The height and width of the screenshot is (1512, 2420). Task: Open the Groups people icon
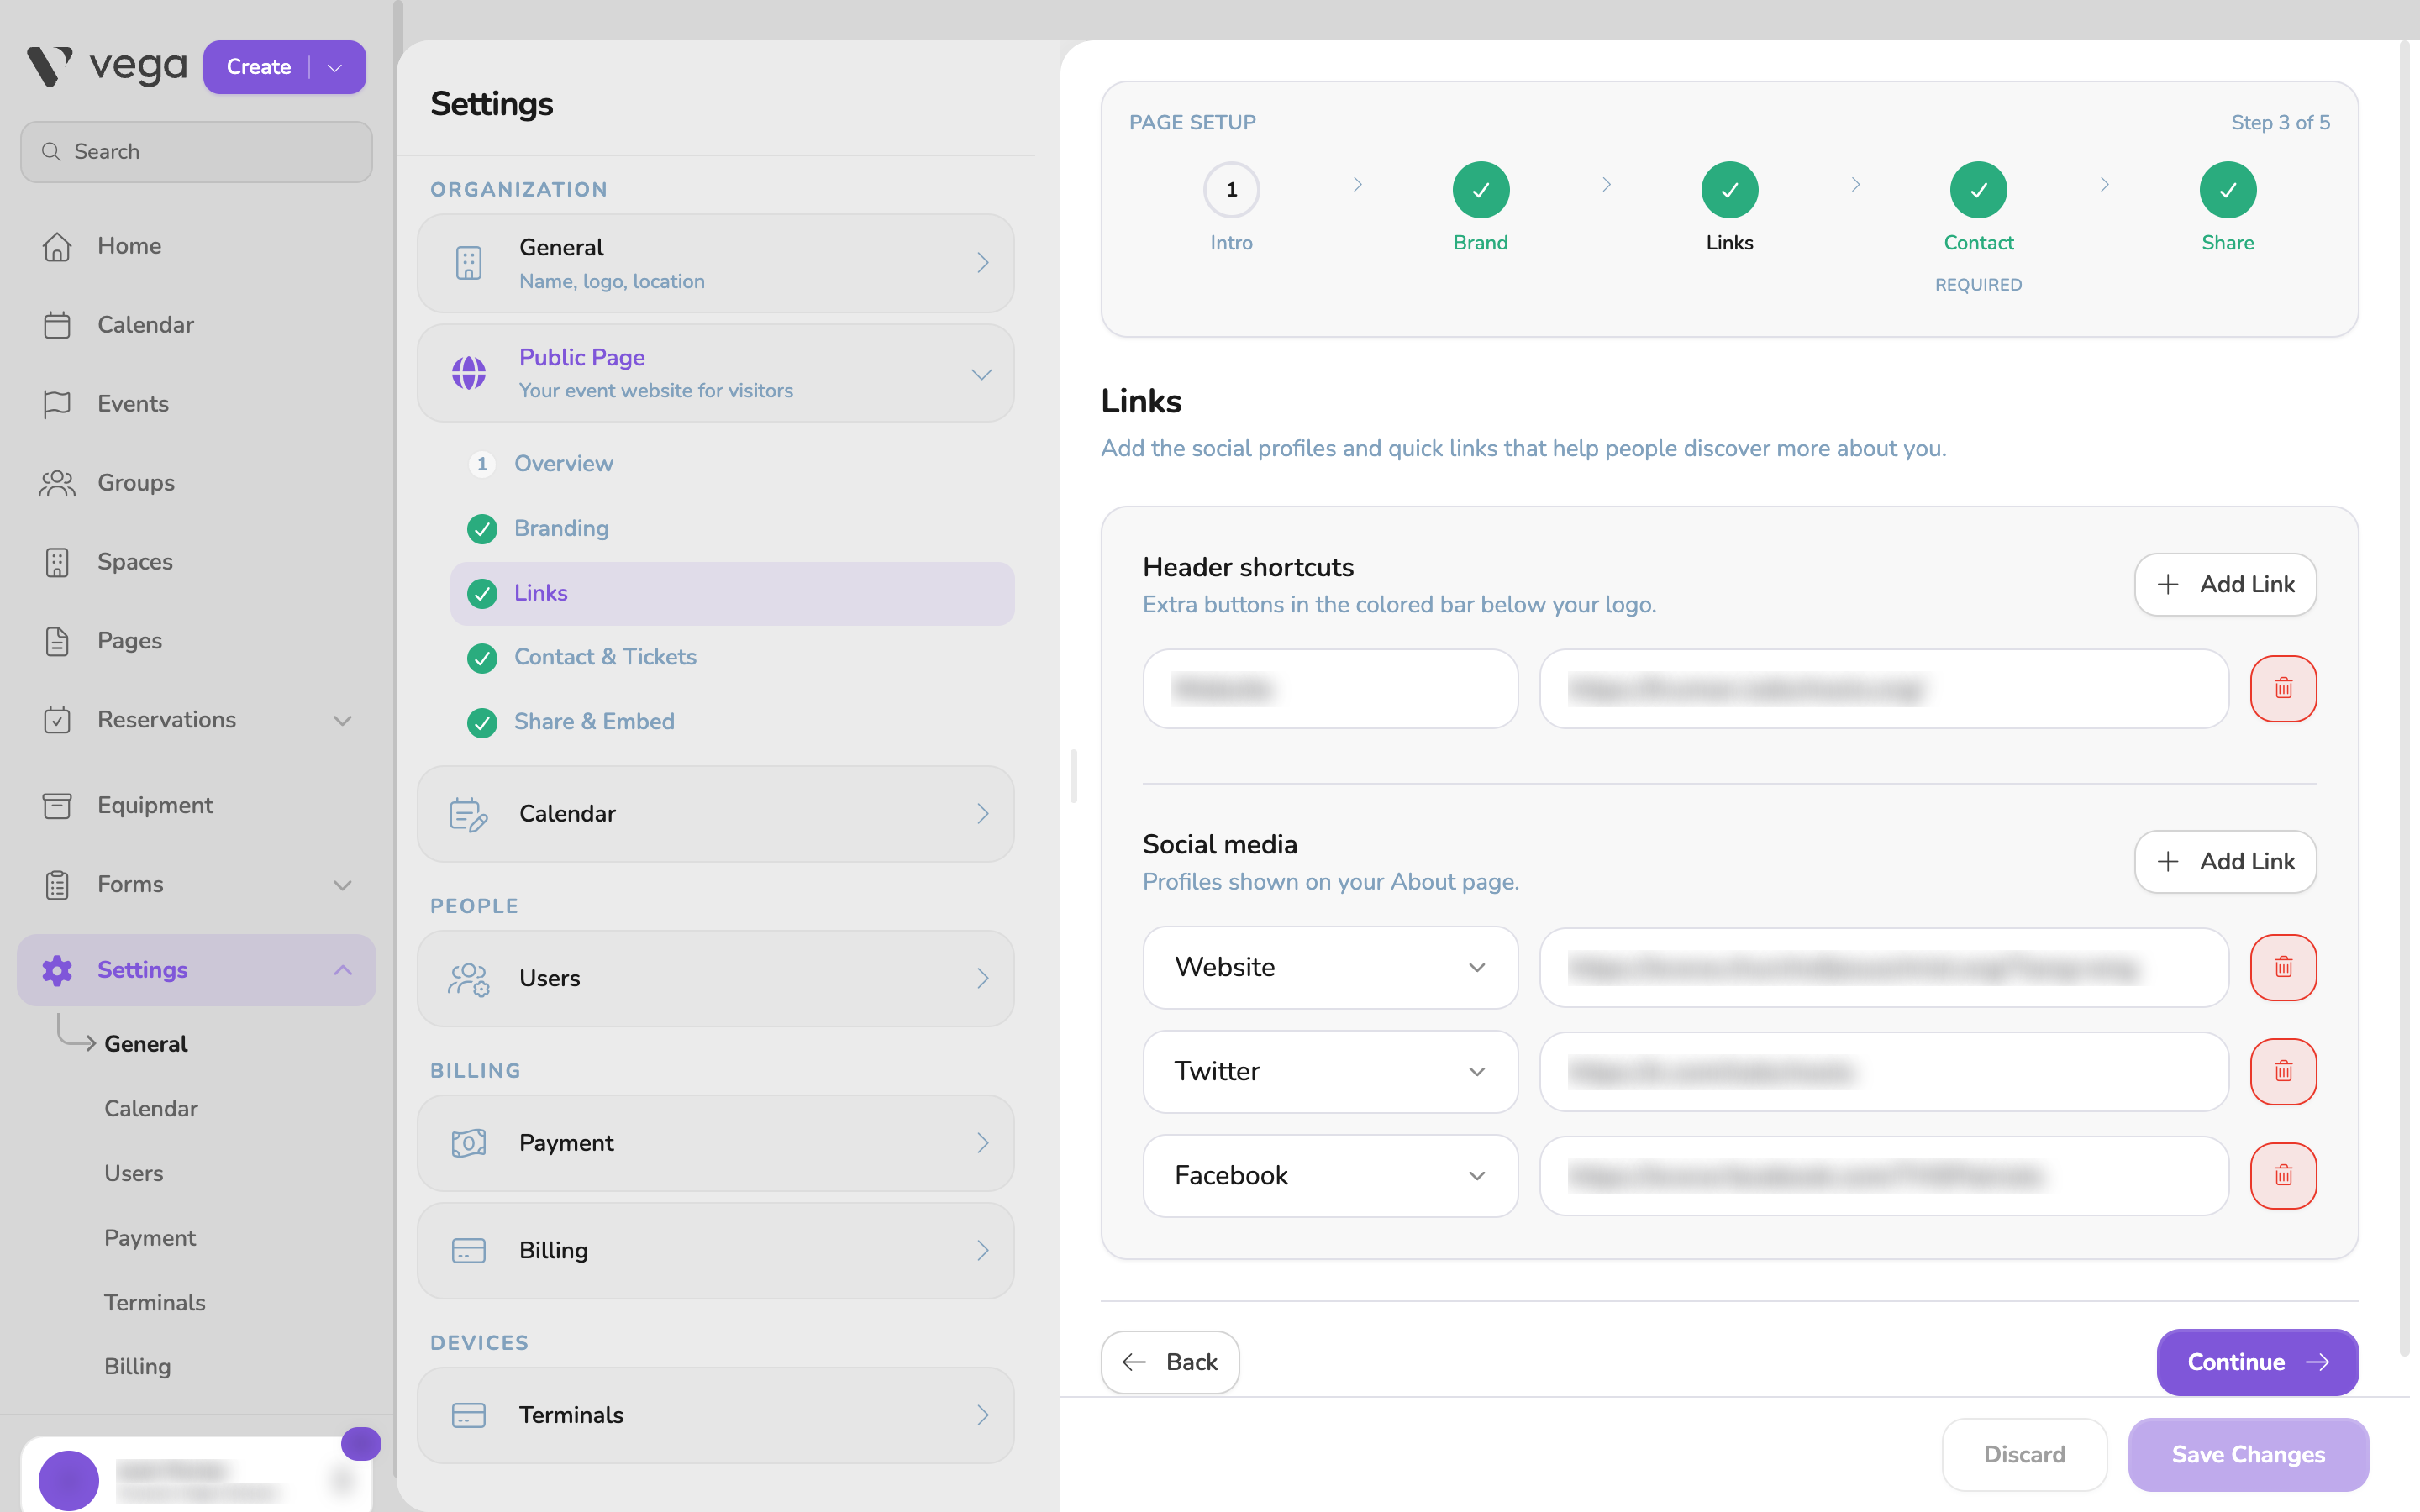click(57, 483)
